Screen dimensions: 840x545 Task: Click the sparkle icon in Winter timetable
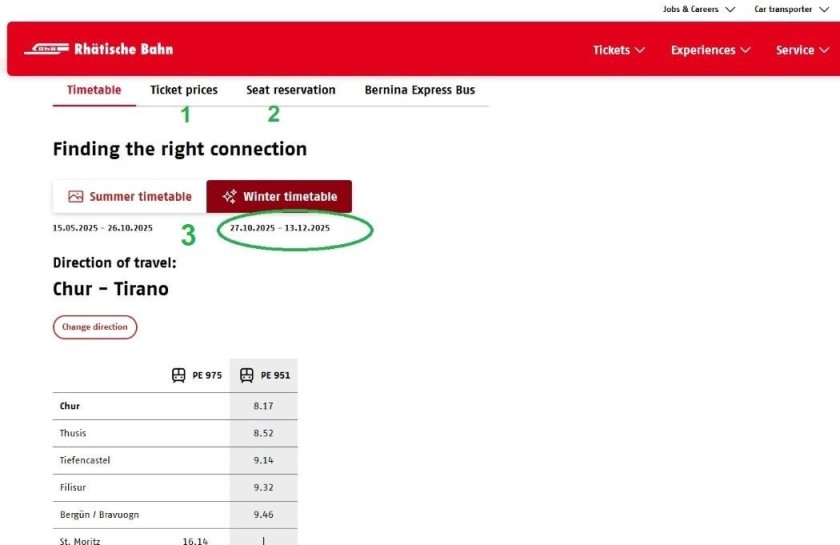click(230, 197)
